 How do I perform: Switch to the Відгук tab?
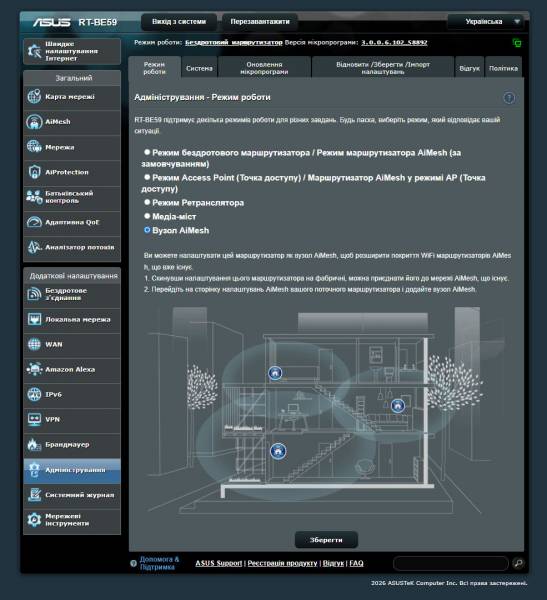tap(469, 68)
